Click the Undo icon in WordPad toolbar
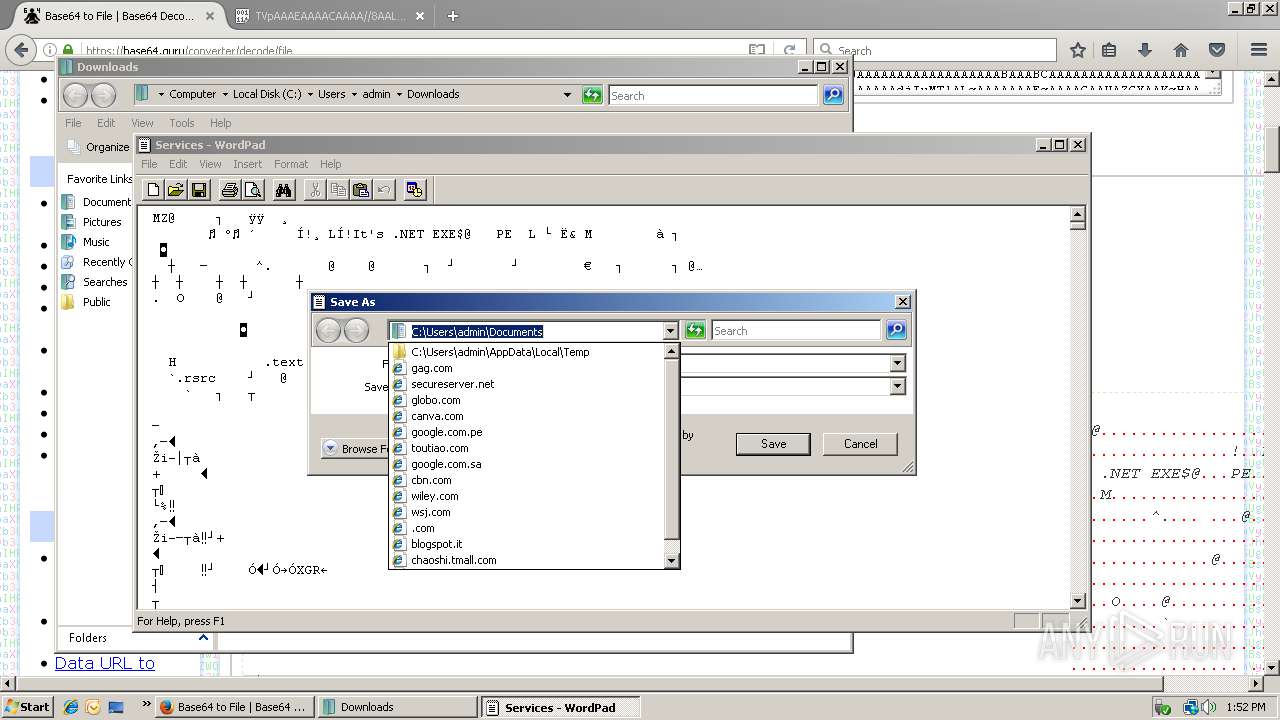1280x720 pixels. tap(384, 190)
